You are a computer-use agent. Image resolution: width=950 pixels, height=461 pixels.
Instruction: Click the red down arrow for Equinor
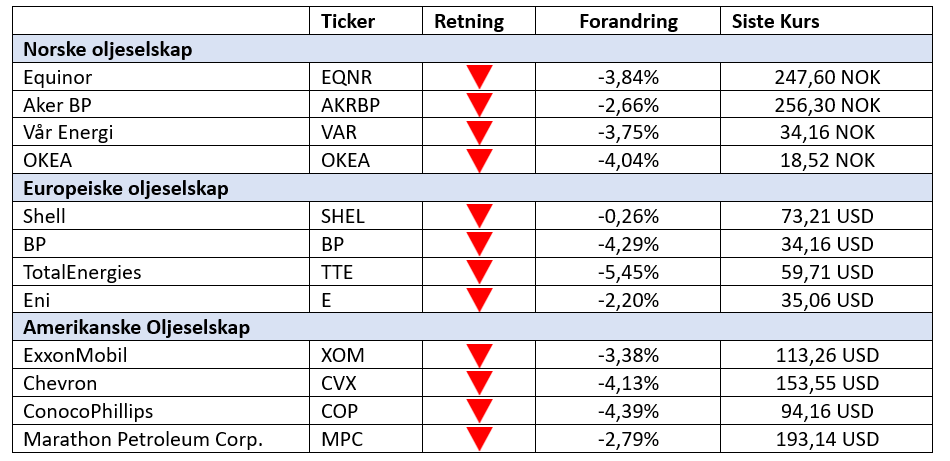(480, 77)
